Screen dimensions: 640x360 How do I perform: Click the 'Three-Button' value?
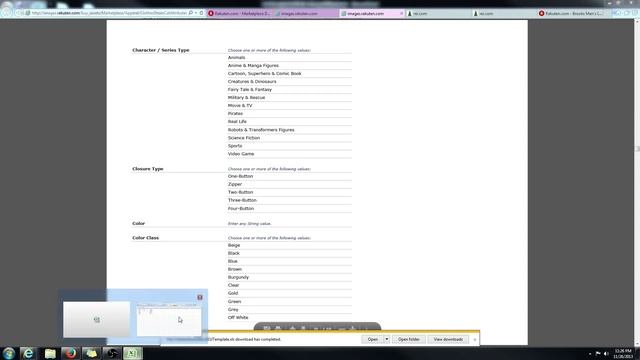click(x=242, y=200)
